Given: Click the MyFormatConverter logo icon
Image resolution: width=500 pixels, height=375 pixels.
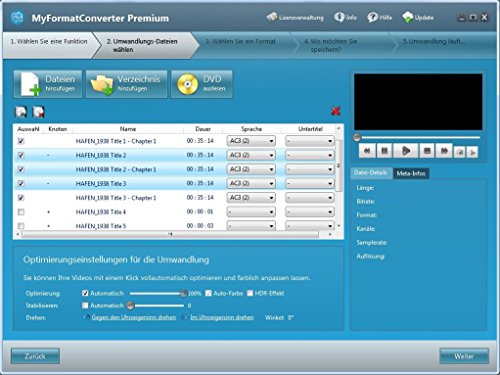Looking at the screenshot, I should pos(17,18).
